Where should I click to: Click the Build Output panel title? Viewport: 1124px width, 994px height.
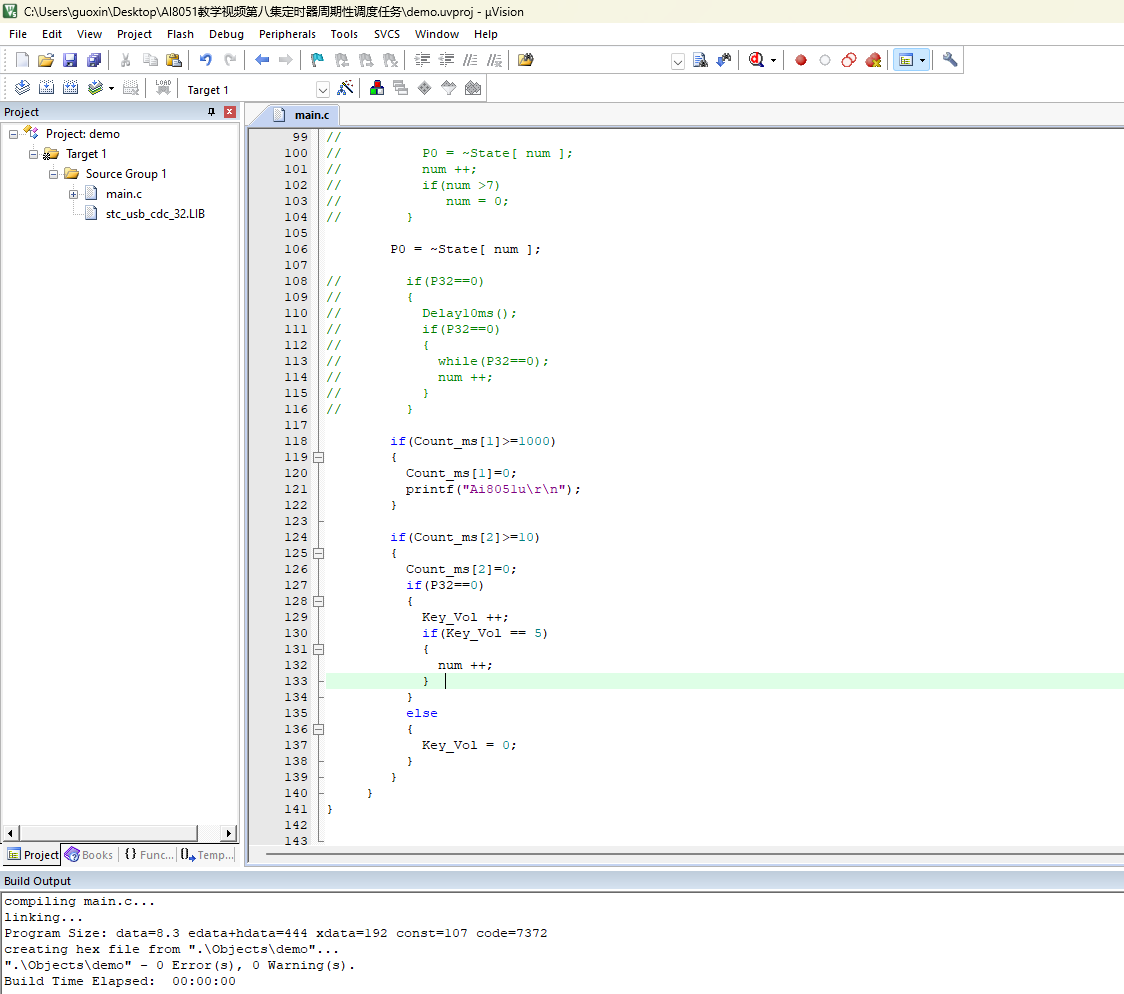pyautogui.click(x=37, y=881)
